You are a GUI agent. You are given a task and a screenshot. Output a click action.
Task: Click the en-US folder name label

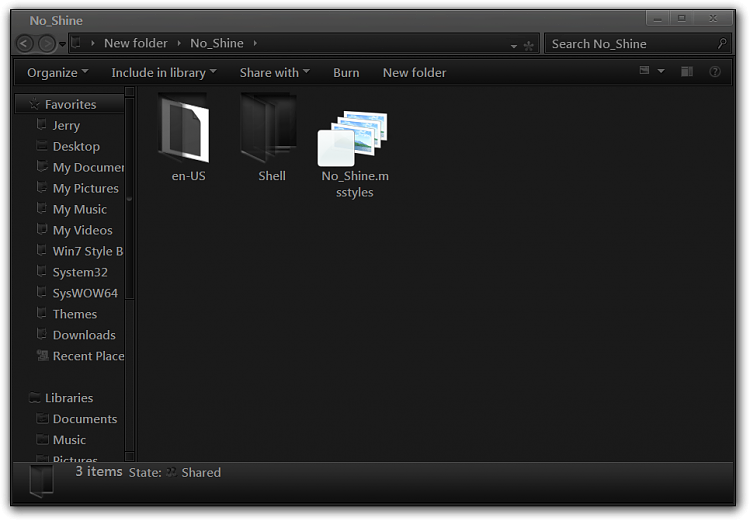pos(188,176)
